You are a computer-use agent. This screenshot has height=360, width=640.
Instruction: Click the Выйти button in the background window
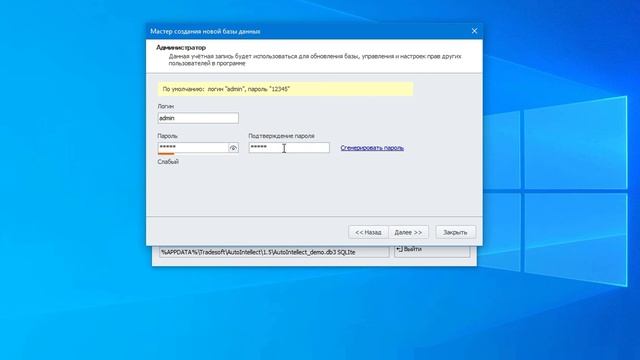(432, 251)
